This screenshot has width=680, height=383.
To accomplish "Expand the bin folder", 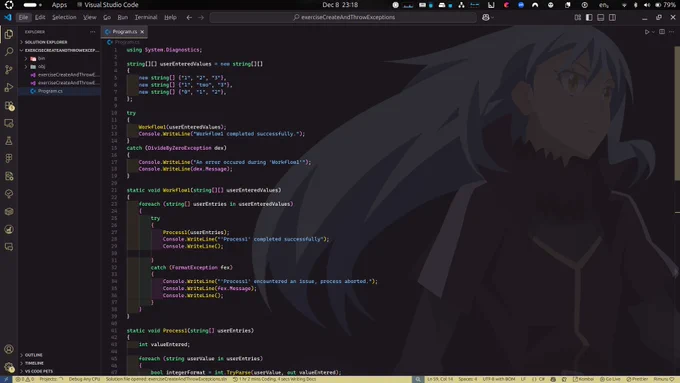I will click(59, 59).
